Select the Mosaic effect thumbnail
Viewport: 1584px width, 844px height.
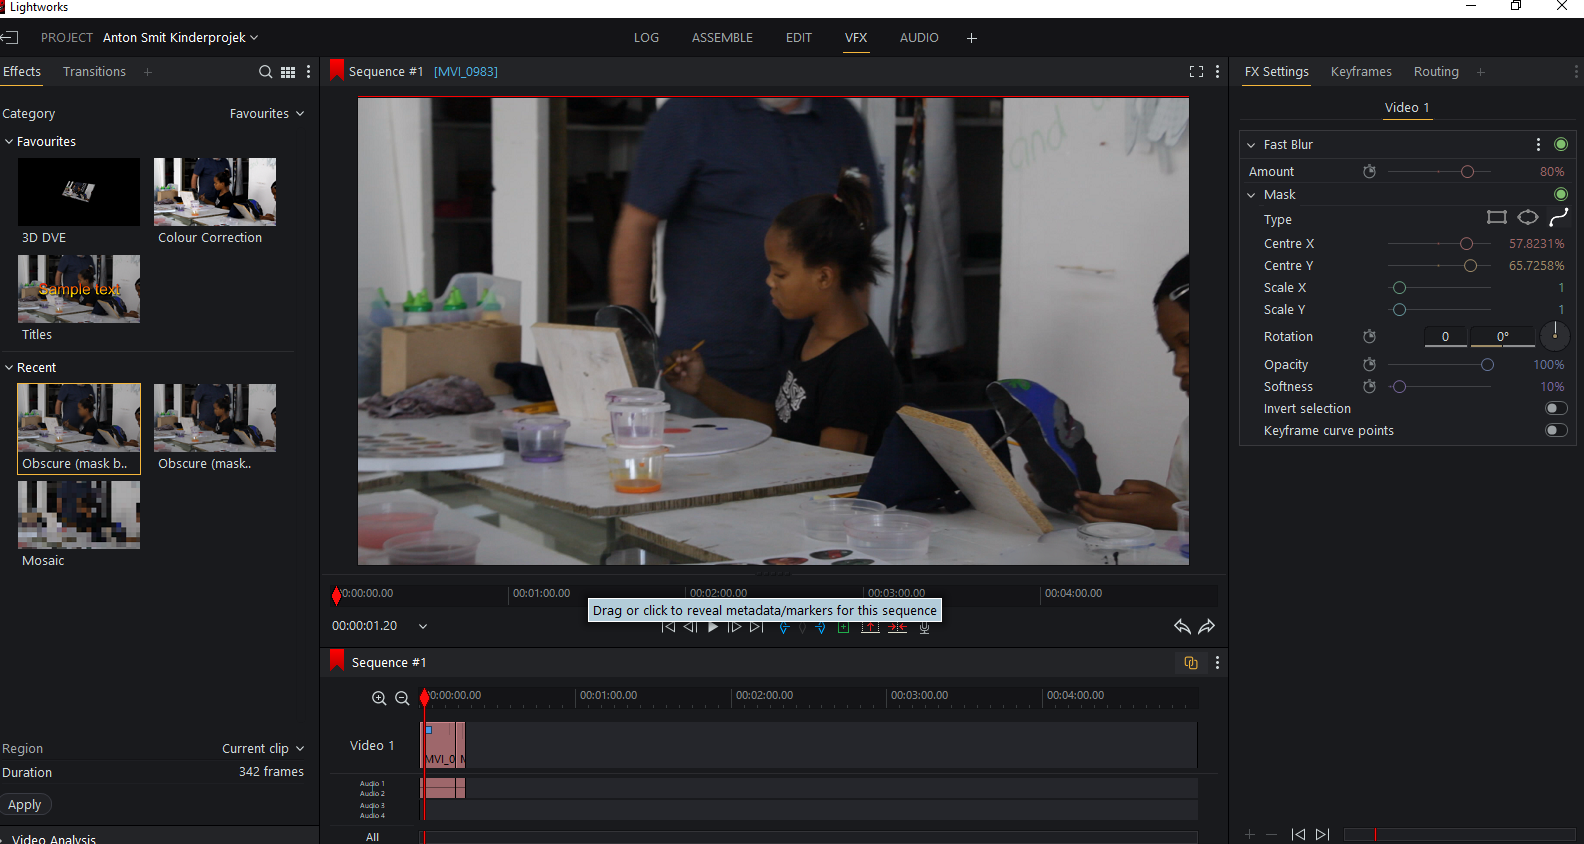coord(79,515)
